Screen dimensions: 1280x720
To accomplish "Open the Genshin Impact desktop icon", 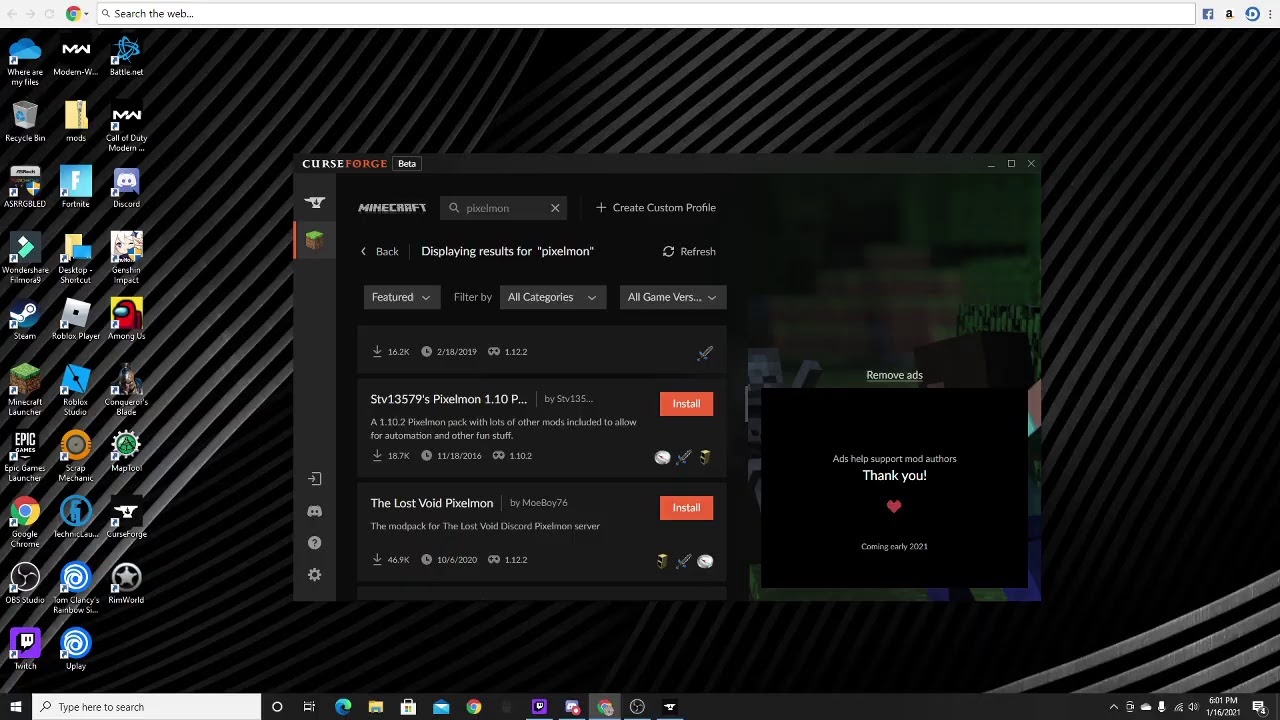I will click(x=126, y=258).
